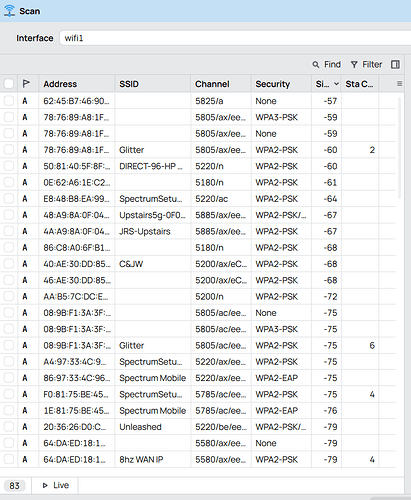
Task: Open the column menu hamburger icon
Action: pos(399,84)
